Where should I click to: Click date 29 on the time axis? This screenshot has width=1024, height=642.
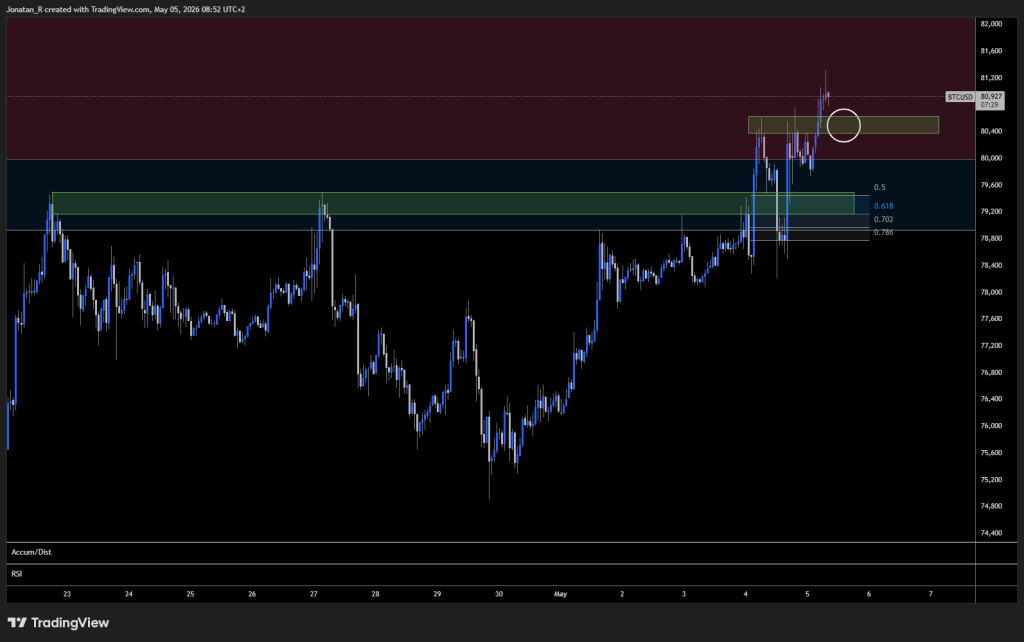point(437,594)
